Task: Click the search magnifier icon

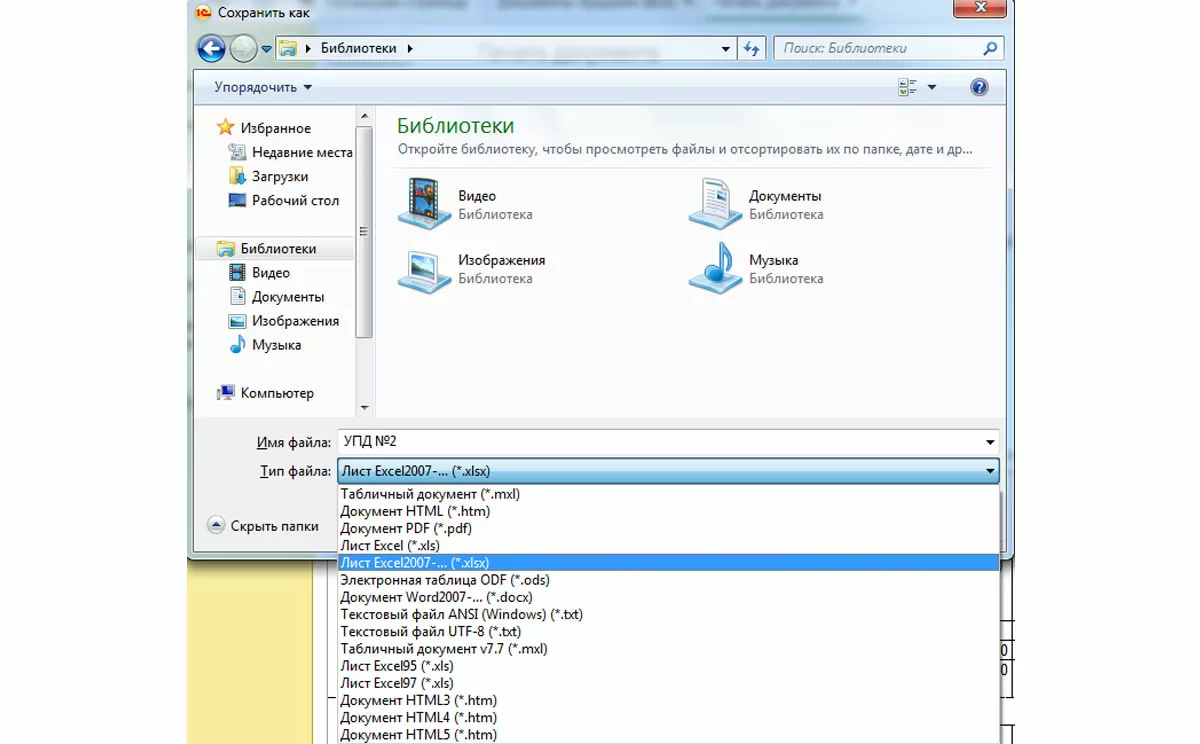Action: [990, 48]
